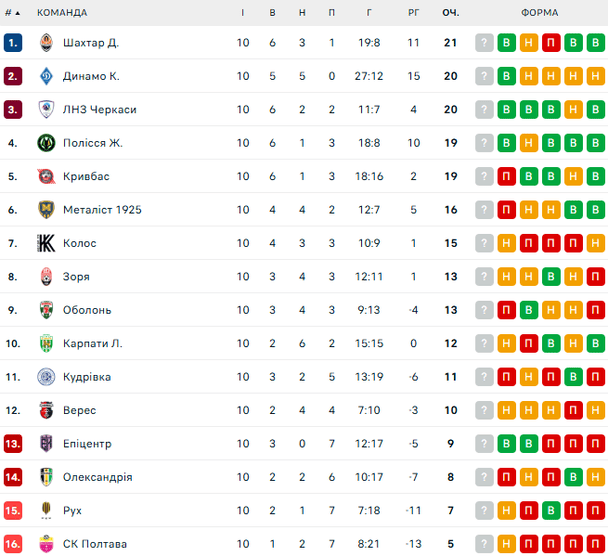Select the Металіст 1925 crest icon
The height and width of the screenshot is (556, 608).
pos(46,210)
